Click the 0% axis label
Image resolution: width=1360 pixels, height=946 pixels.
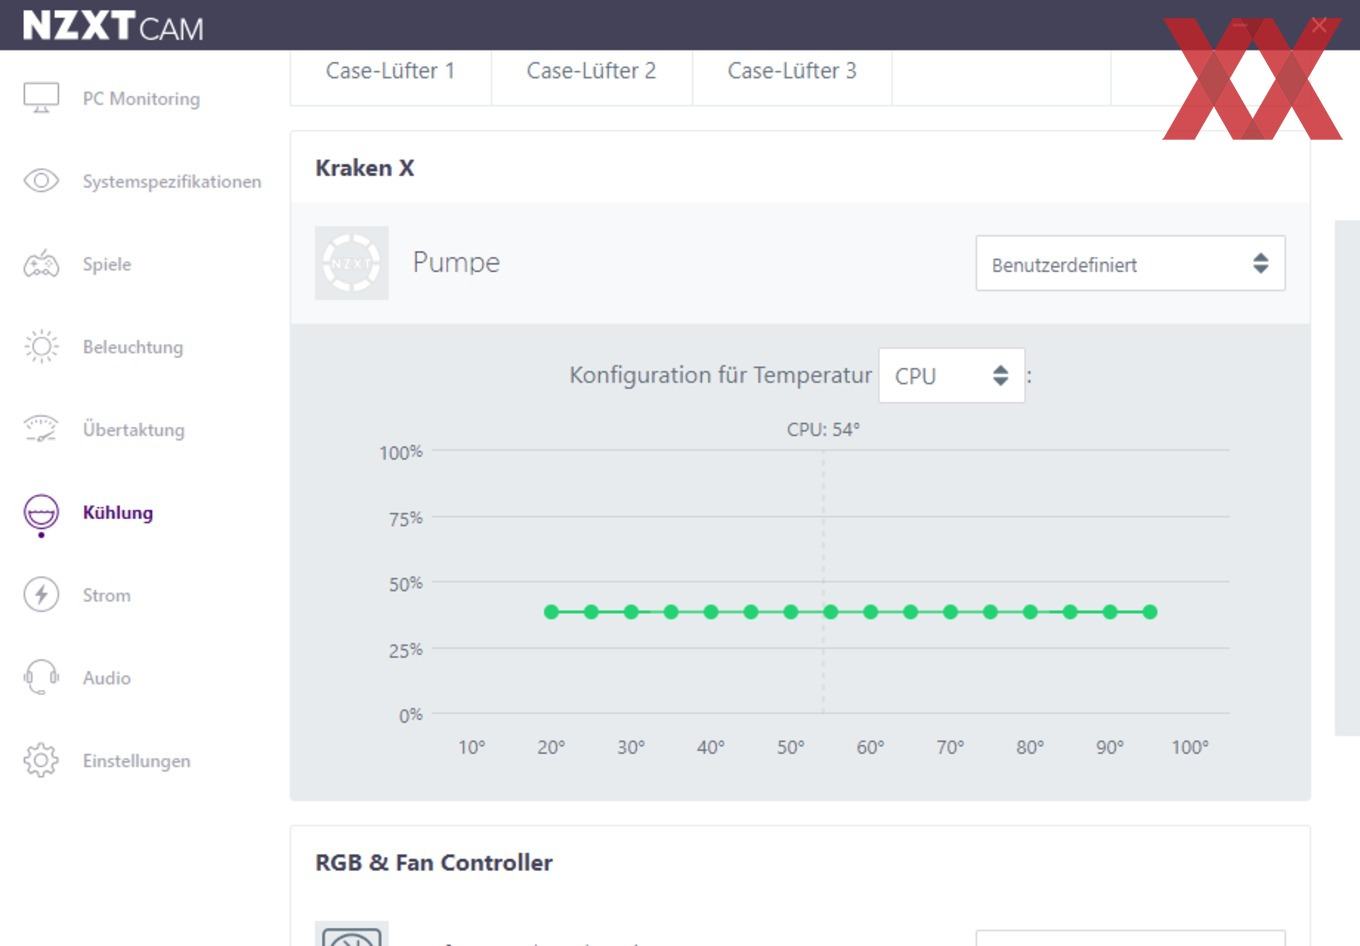(411, 716)
